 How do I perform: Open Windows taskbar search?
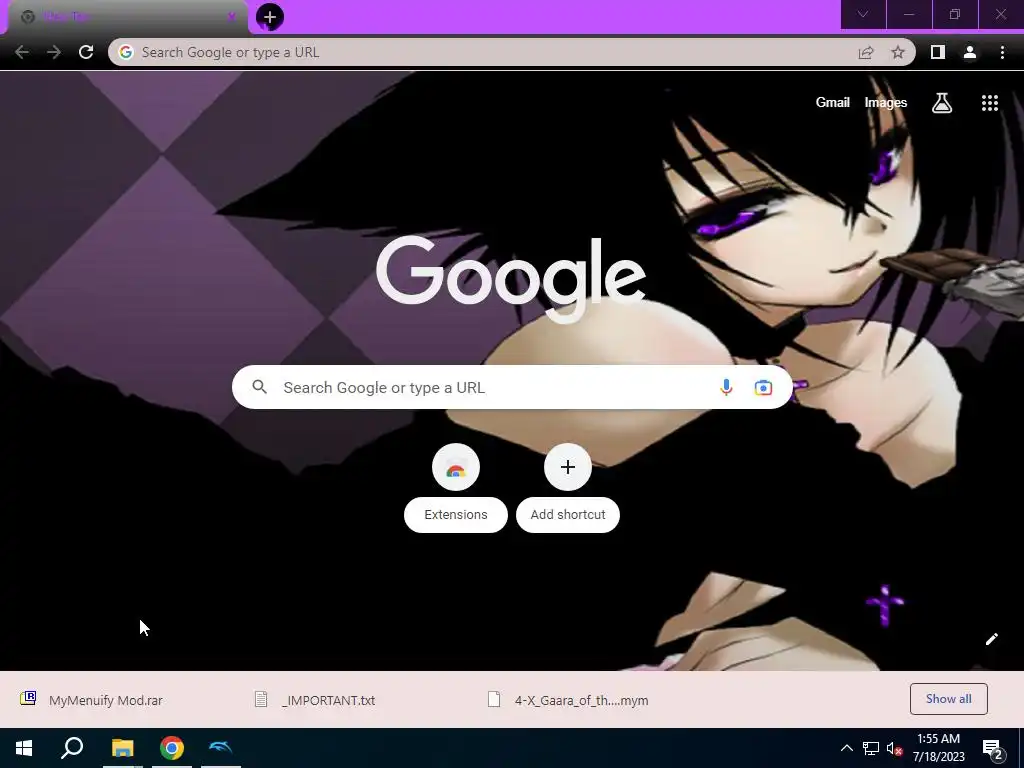coord(72,748)
